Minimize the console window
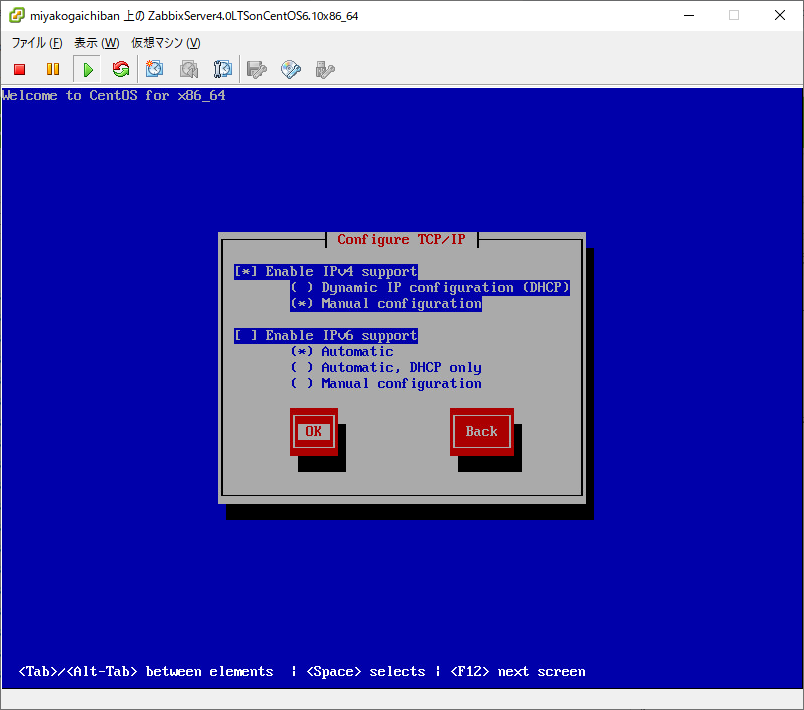The image size is (804, 710). [x=689, y=15]
